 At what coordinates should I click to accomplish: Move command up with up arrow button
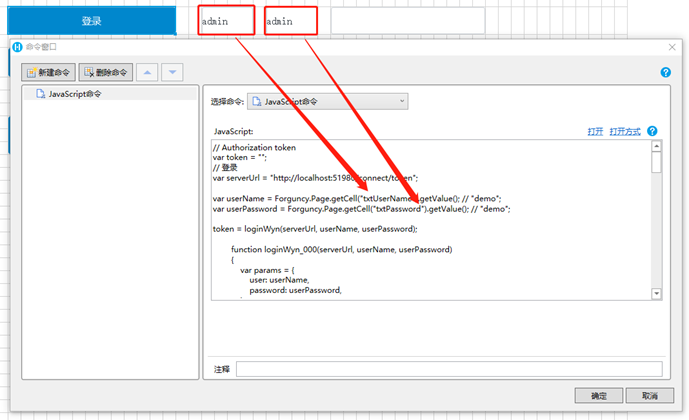click(147, 72)
